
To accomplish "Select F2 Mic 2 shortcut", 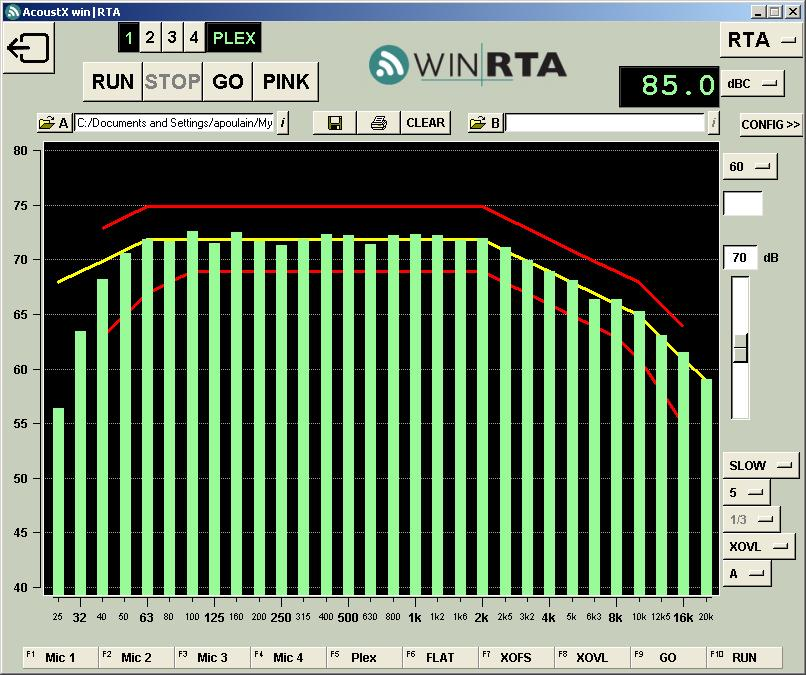I will (x=136, y=657).
